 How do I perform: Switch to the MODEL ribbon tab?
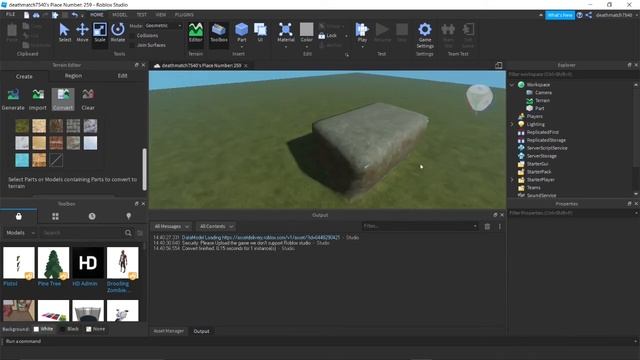120,15
